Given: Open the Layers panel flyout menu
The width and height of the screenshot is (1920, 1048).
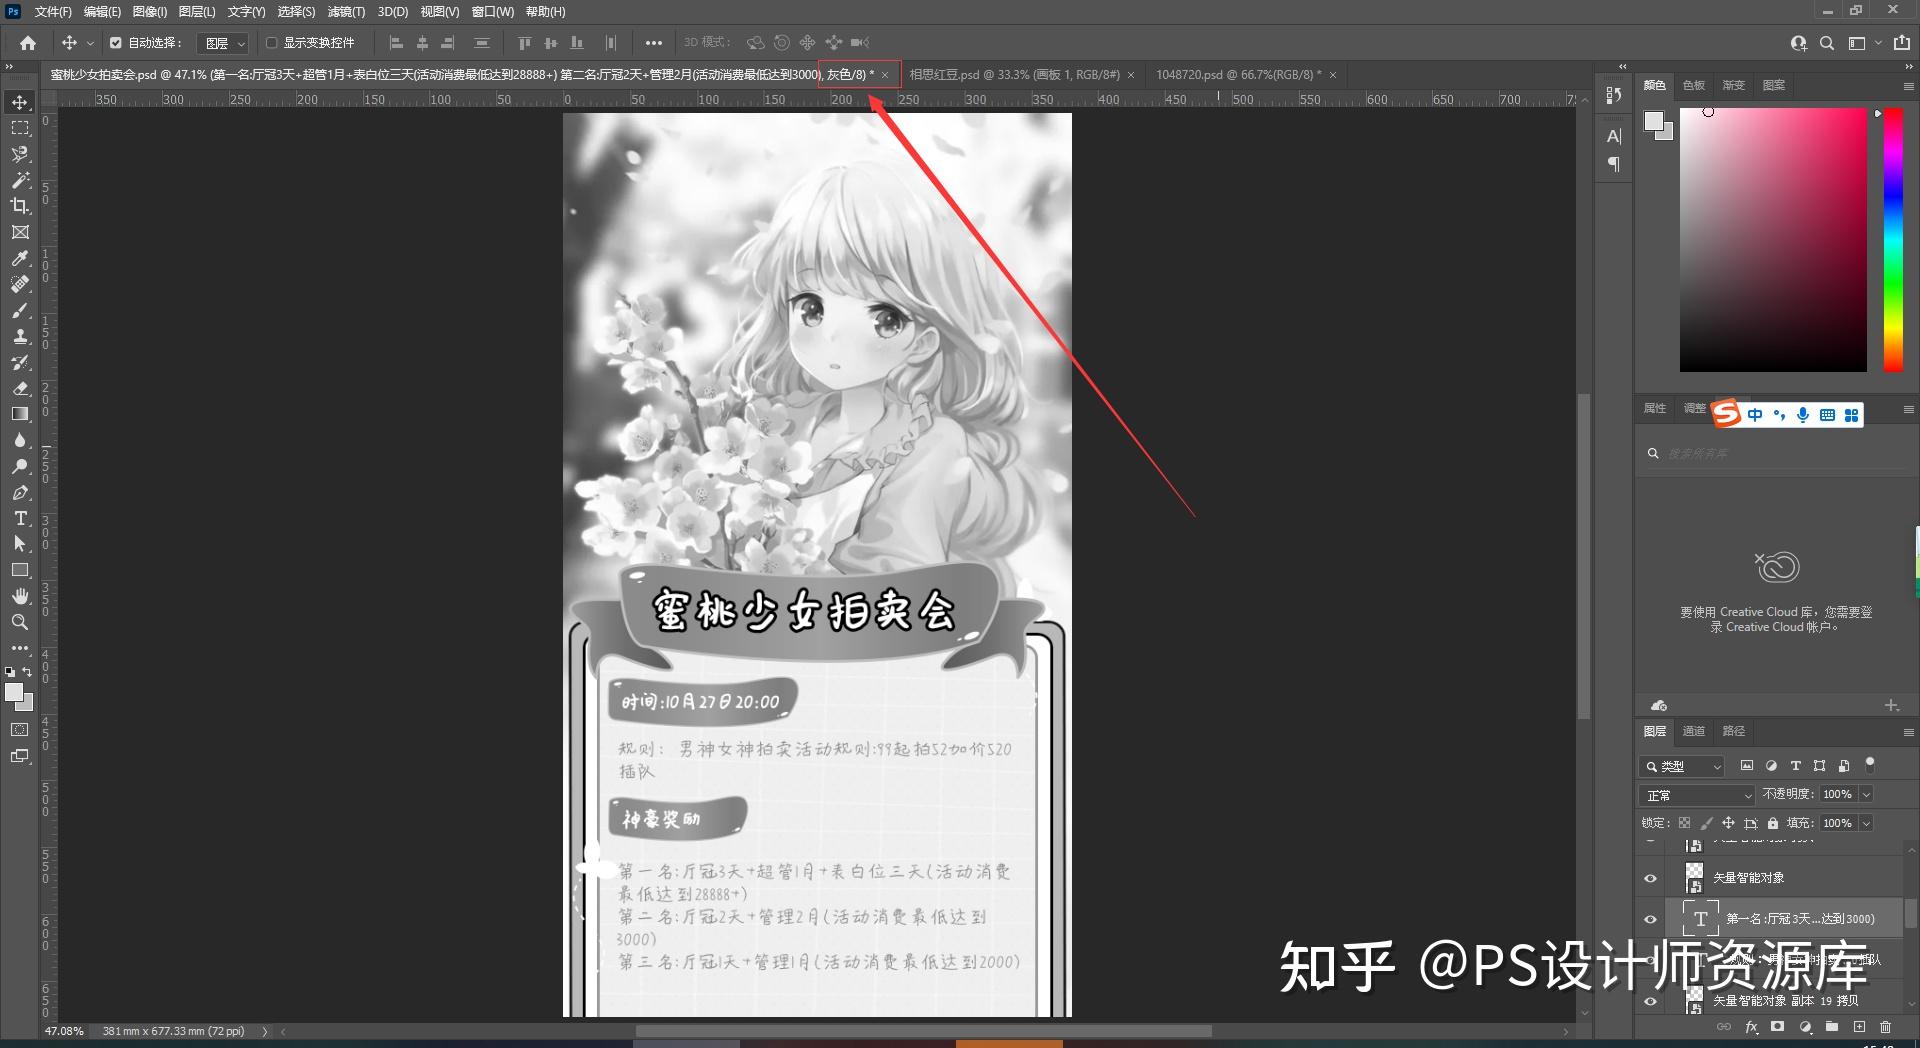Looking at the screenshot, I should [1908, 732].
